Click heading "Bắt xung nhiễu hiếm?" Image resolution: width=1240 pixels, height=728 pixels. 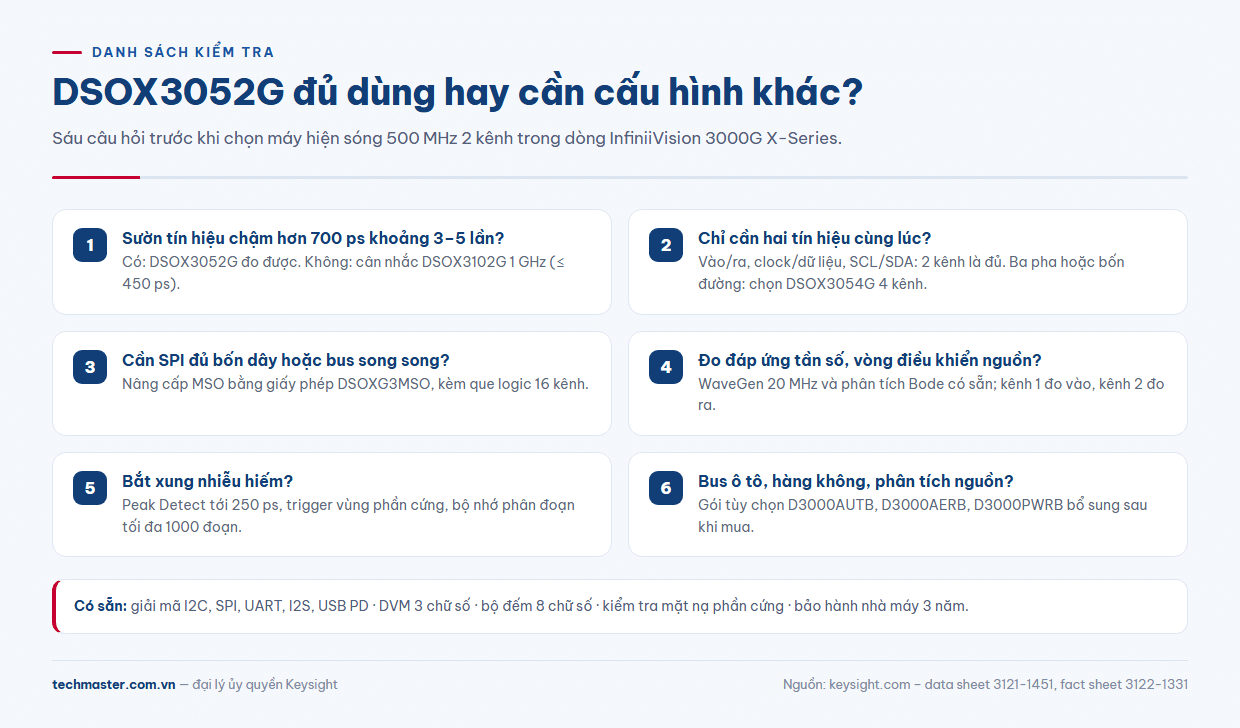(207, 481)
